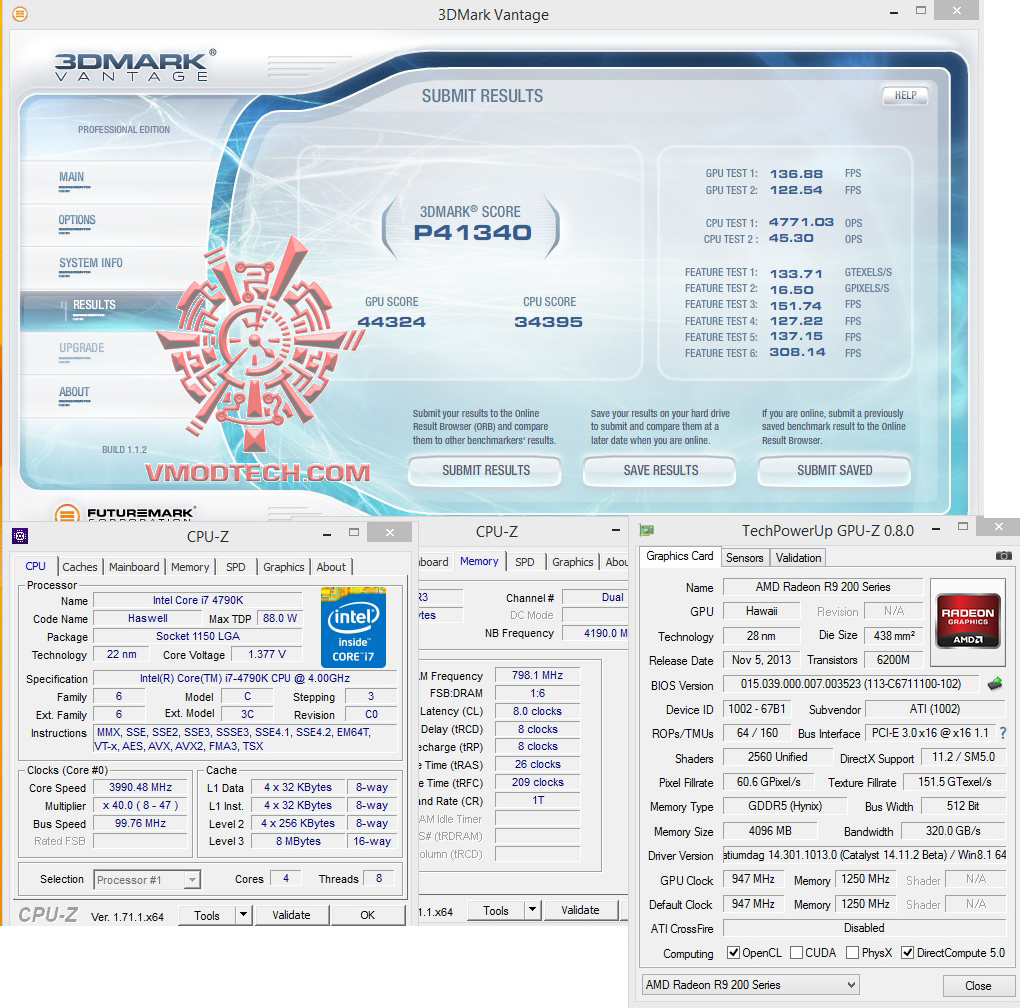The image size is (1020, 1008).
Task: Toggle the DirectCompute 5.0 checkbox
Action: point(907,953)
